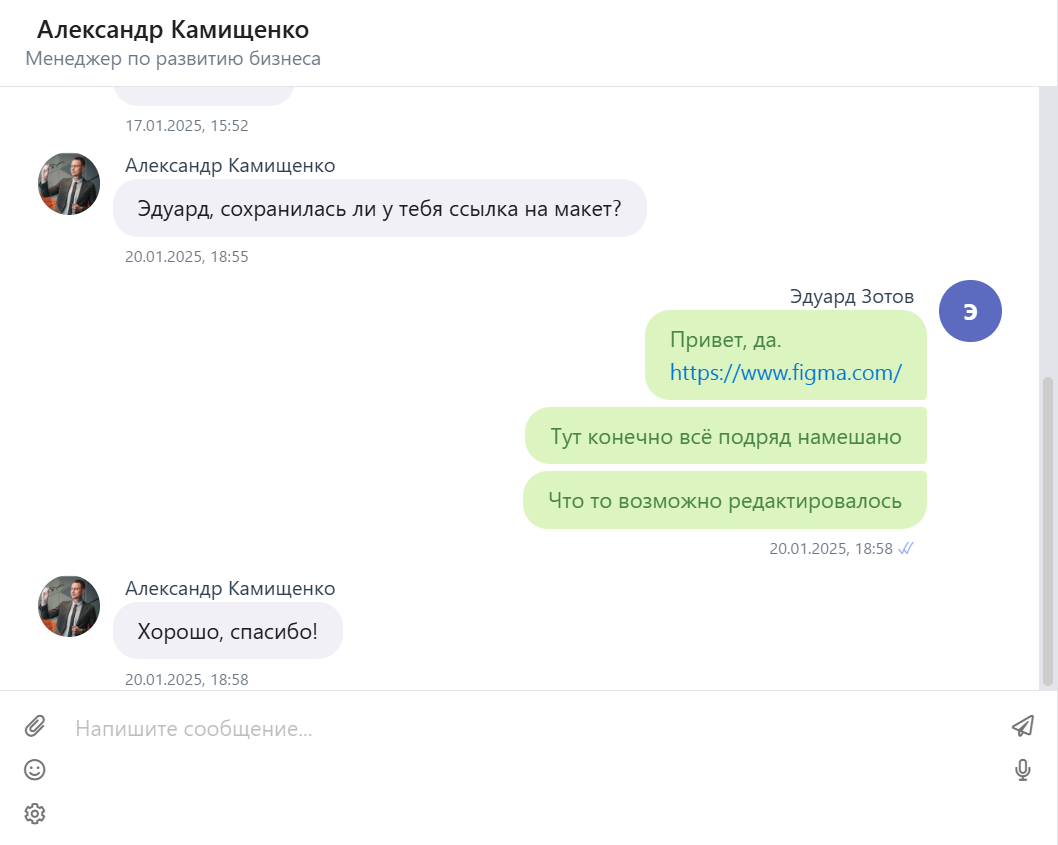Viewport: 1058px width, 845px height.
Task: Select the 'Хорошо, спасибо!' message bubble
Action: [228, 631]
